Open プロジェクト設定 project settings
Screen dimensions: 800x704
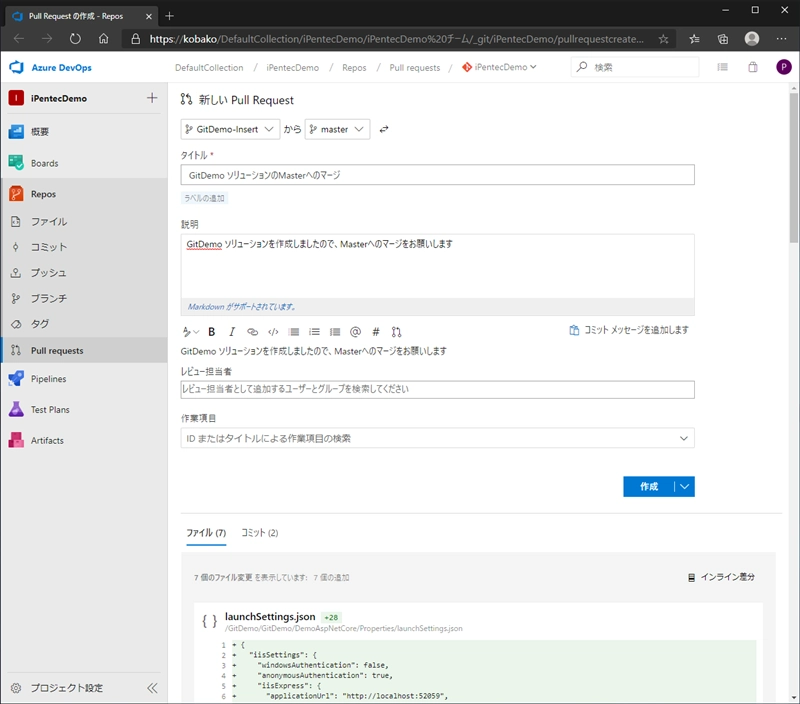pyautogui.click(x=66, y=688)
